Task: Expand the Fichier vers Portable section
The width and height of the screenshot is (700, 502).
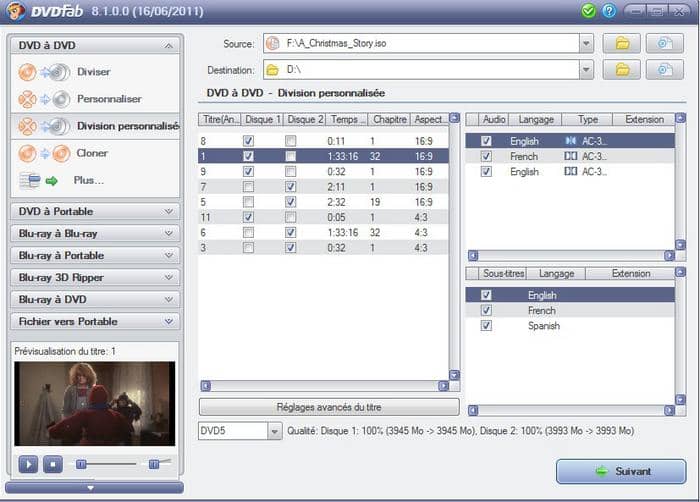Action: coord(168,321)
